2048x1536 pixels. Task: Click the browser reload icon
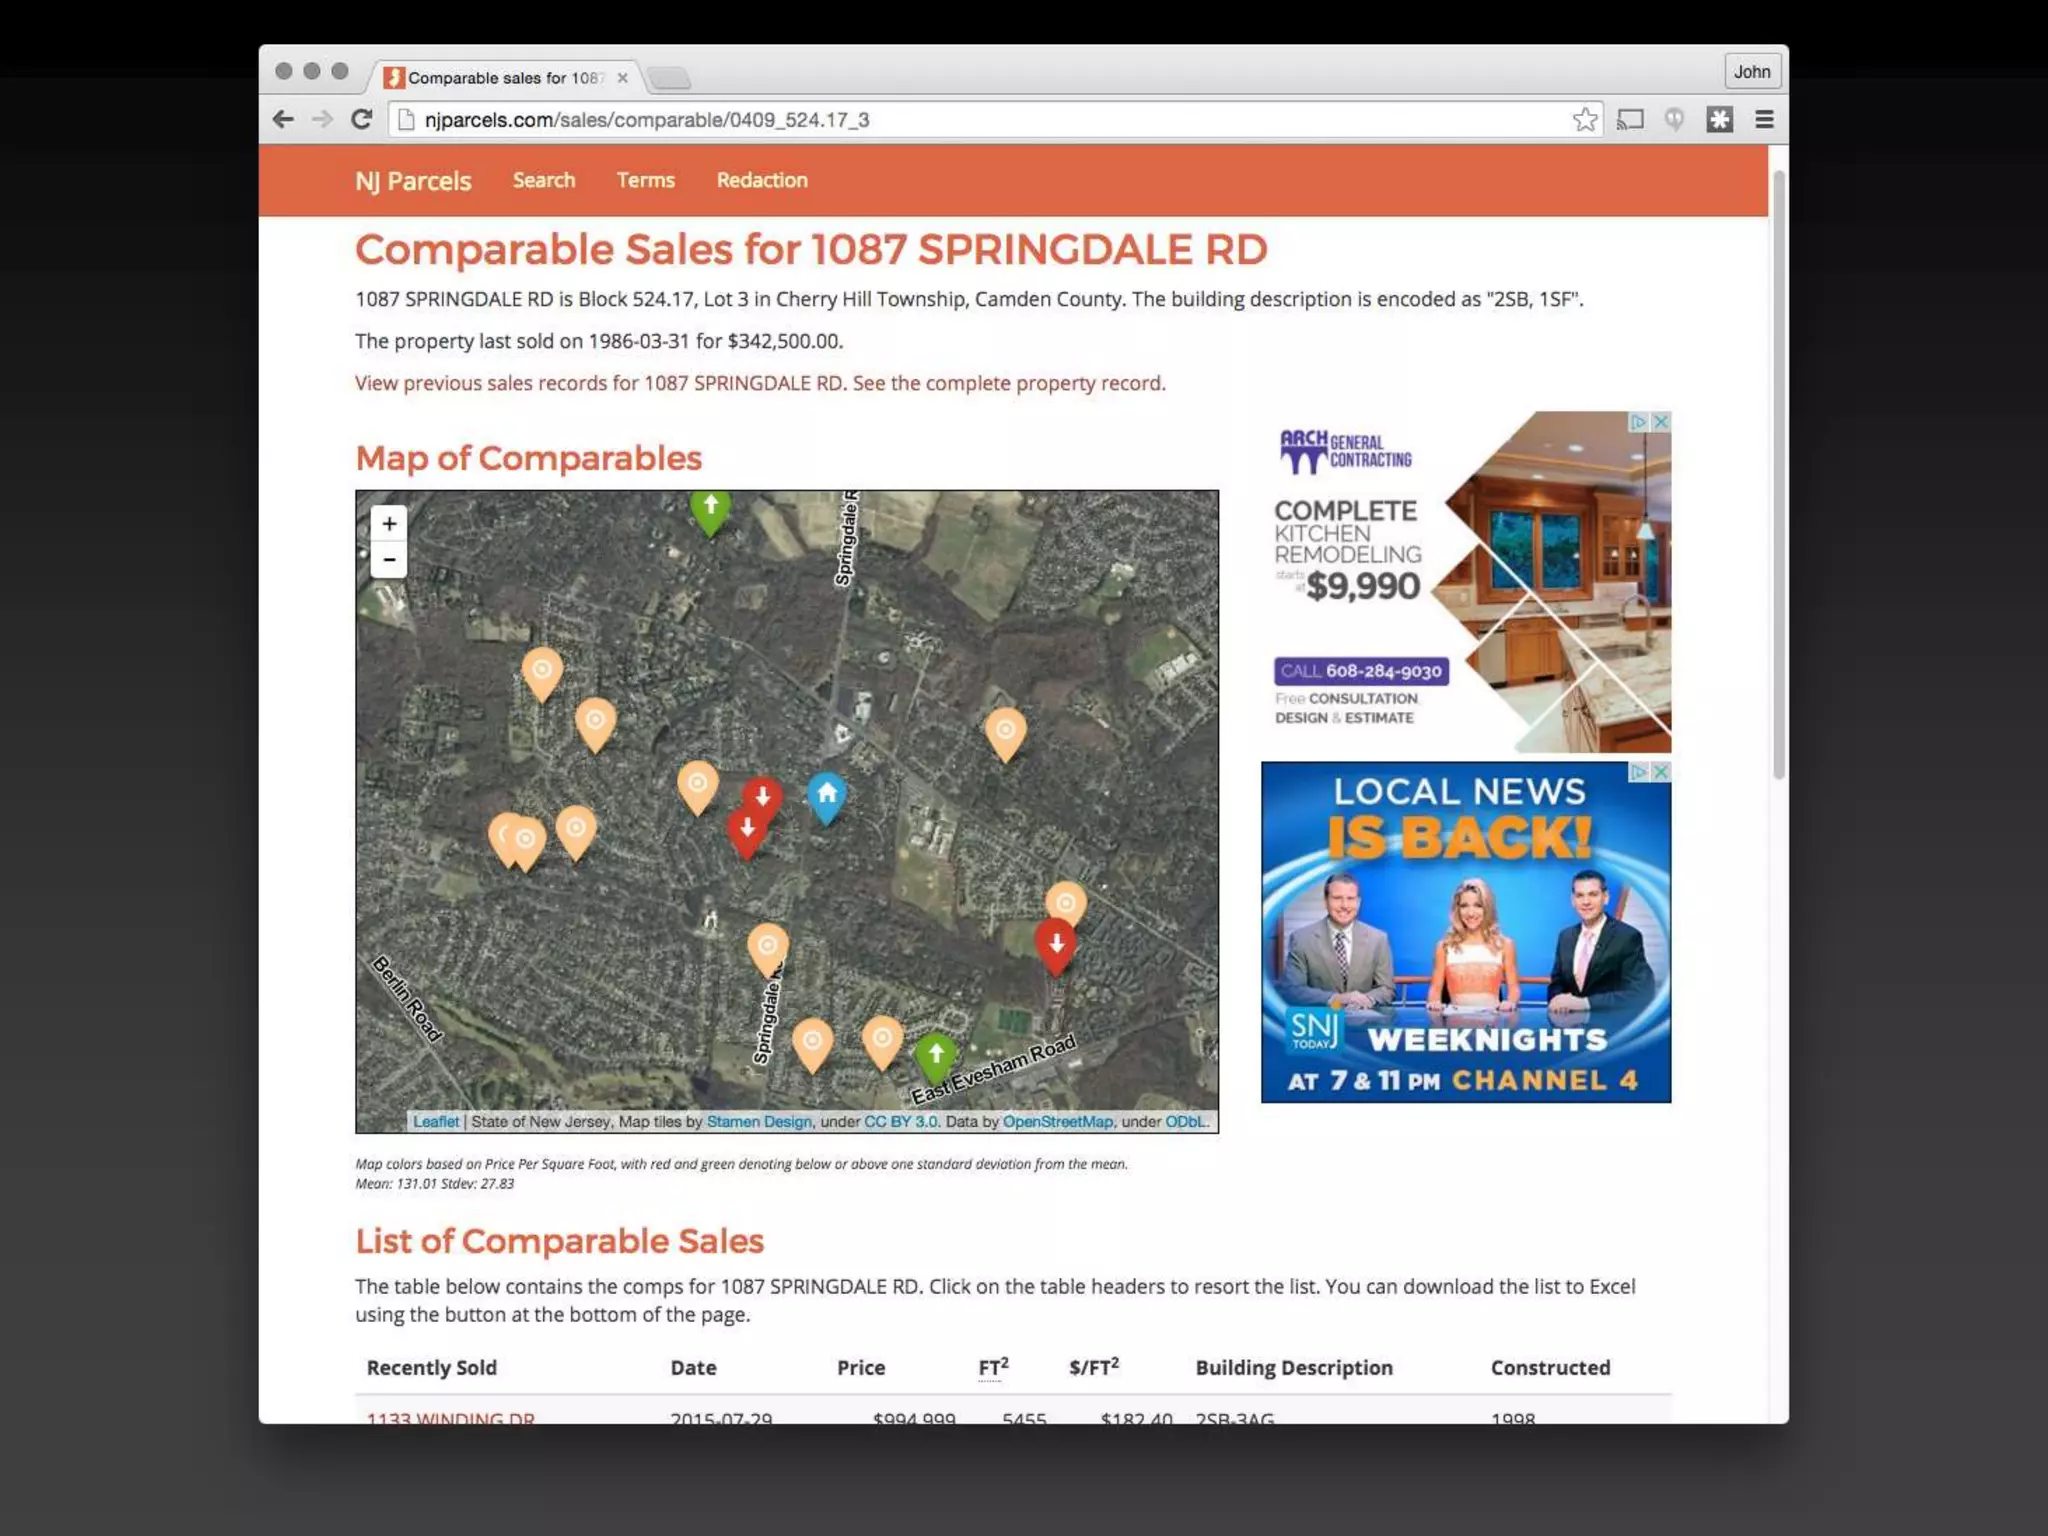coord(362,120)
